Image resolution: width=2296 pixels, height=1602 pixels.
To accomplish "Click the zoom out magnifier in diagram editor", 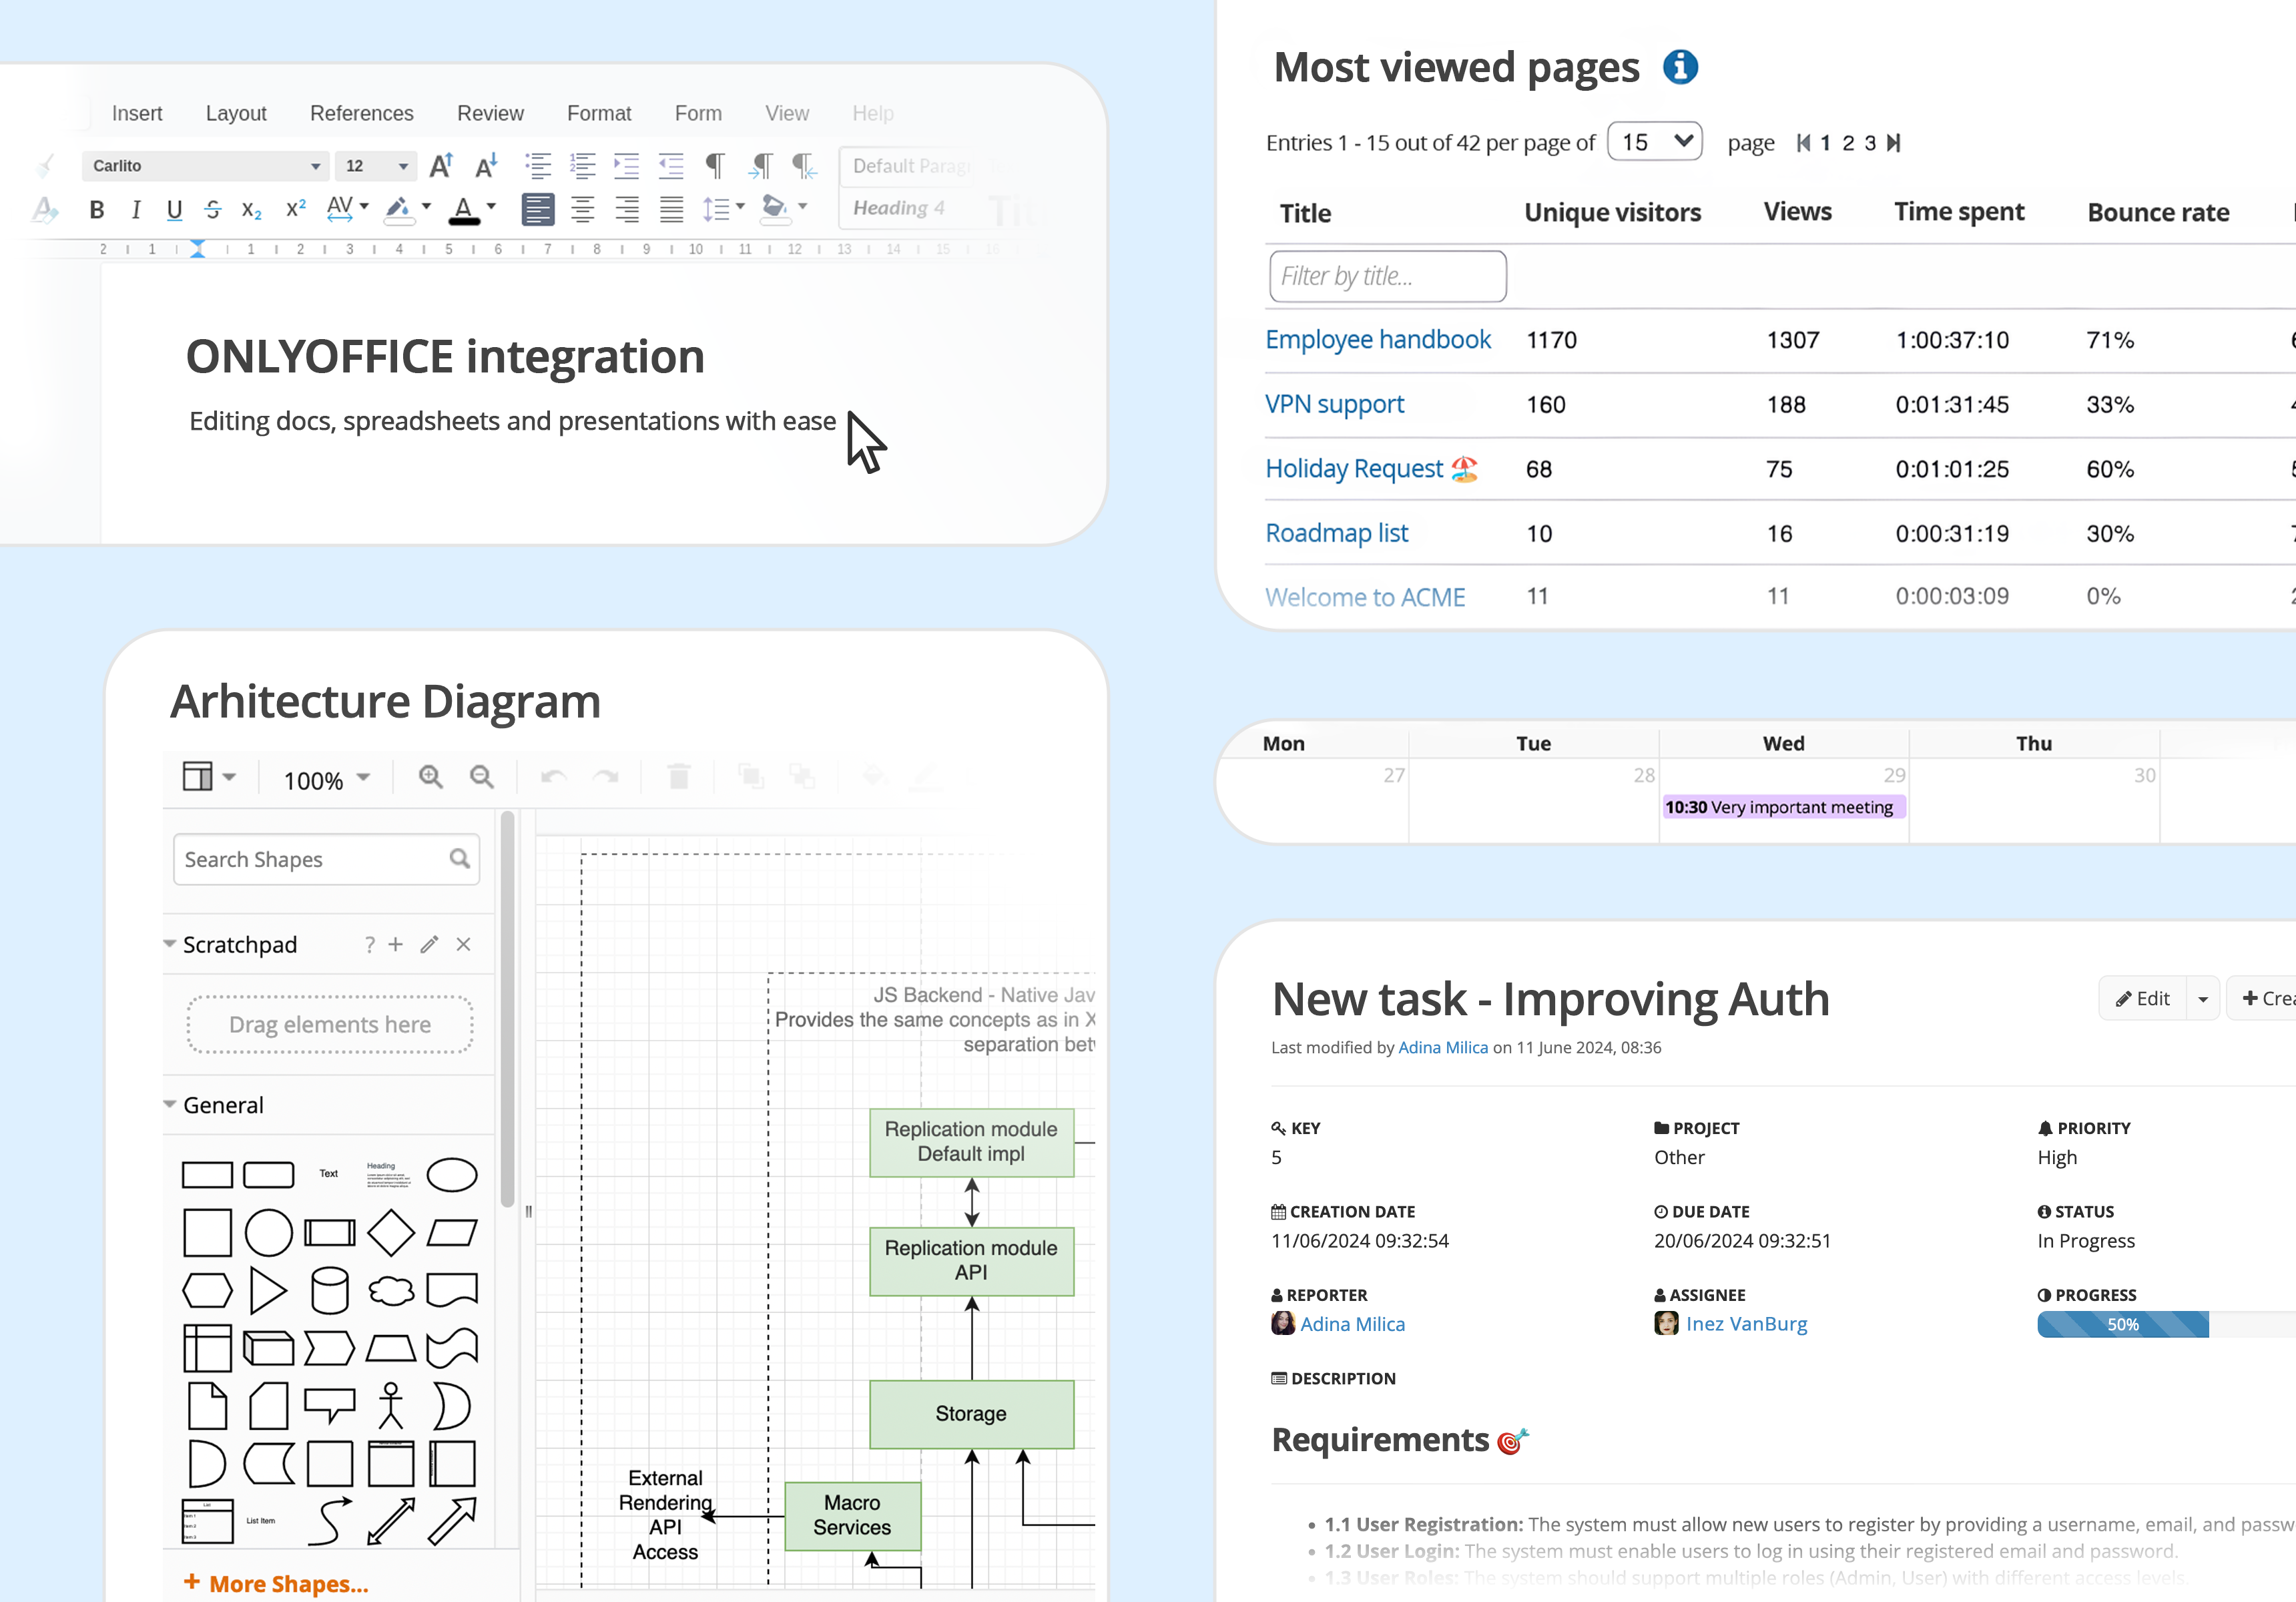I will coord(482,777).
